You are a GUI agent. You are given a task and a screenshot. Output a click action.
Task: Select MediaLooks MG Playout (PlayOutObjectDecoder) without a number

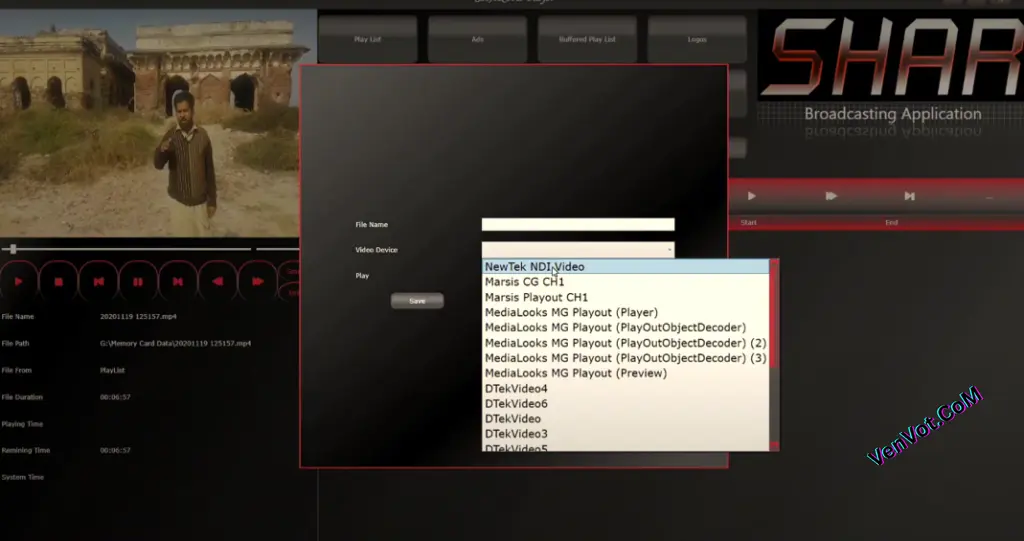(626, 327)
